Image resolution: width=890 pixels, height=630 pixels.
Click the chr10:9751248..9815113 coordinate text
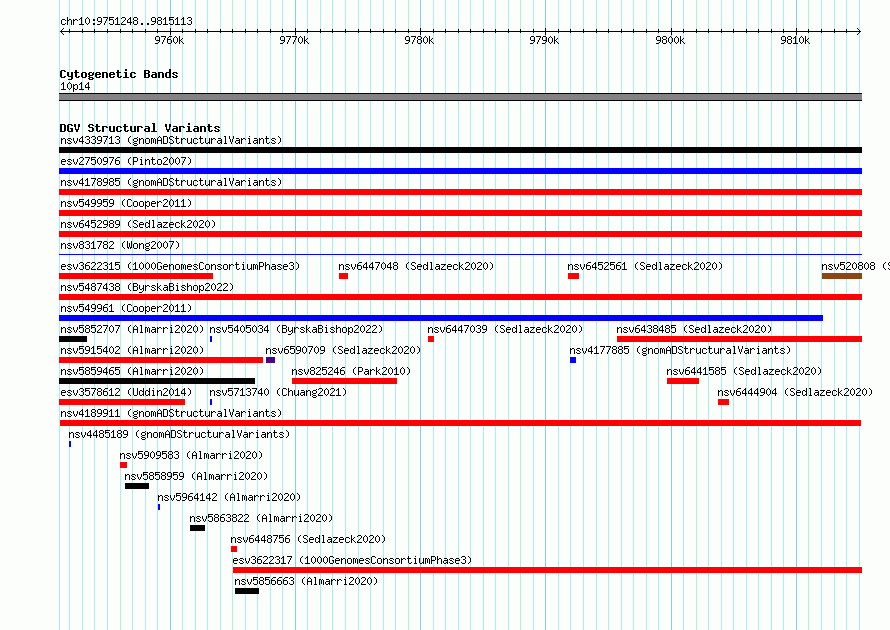click(126, 22)
